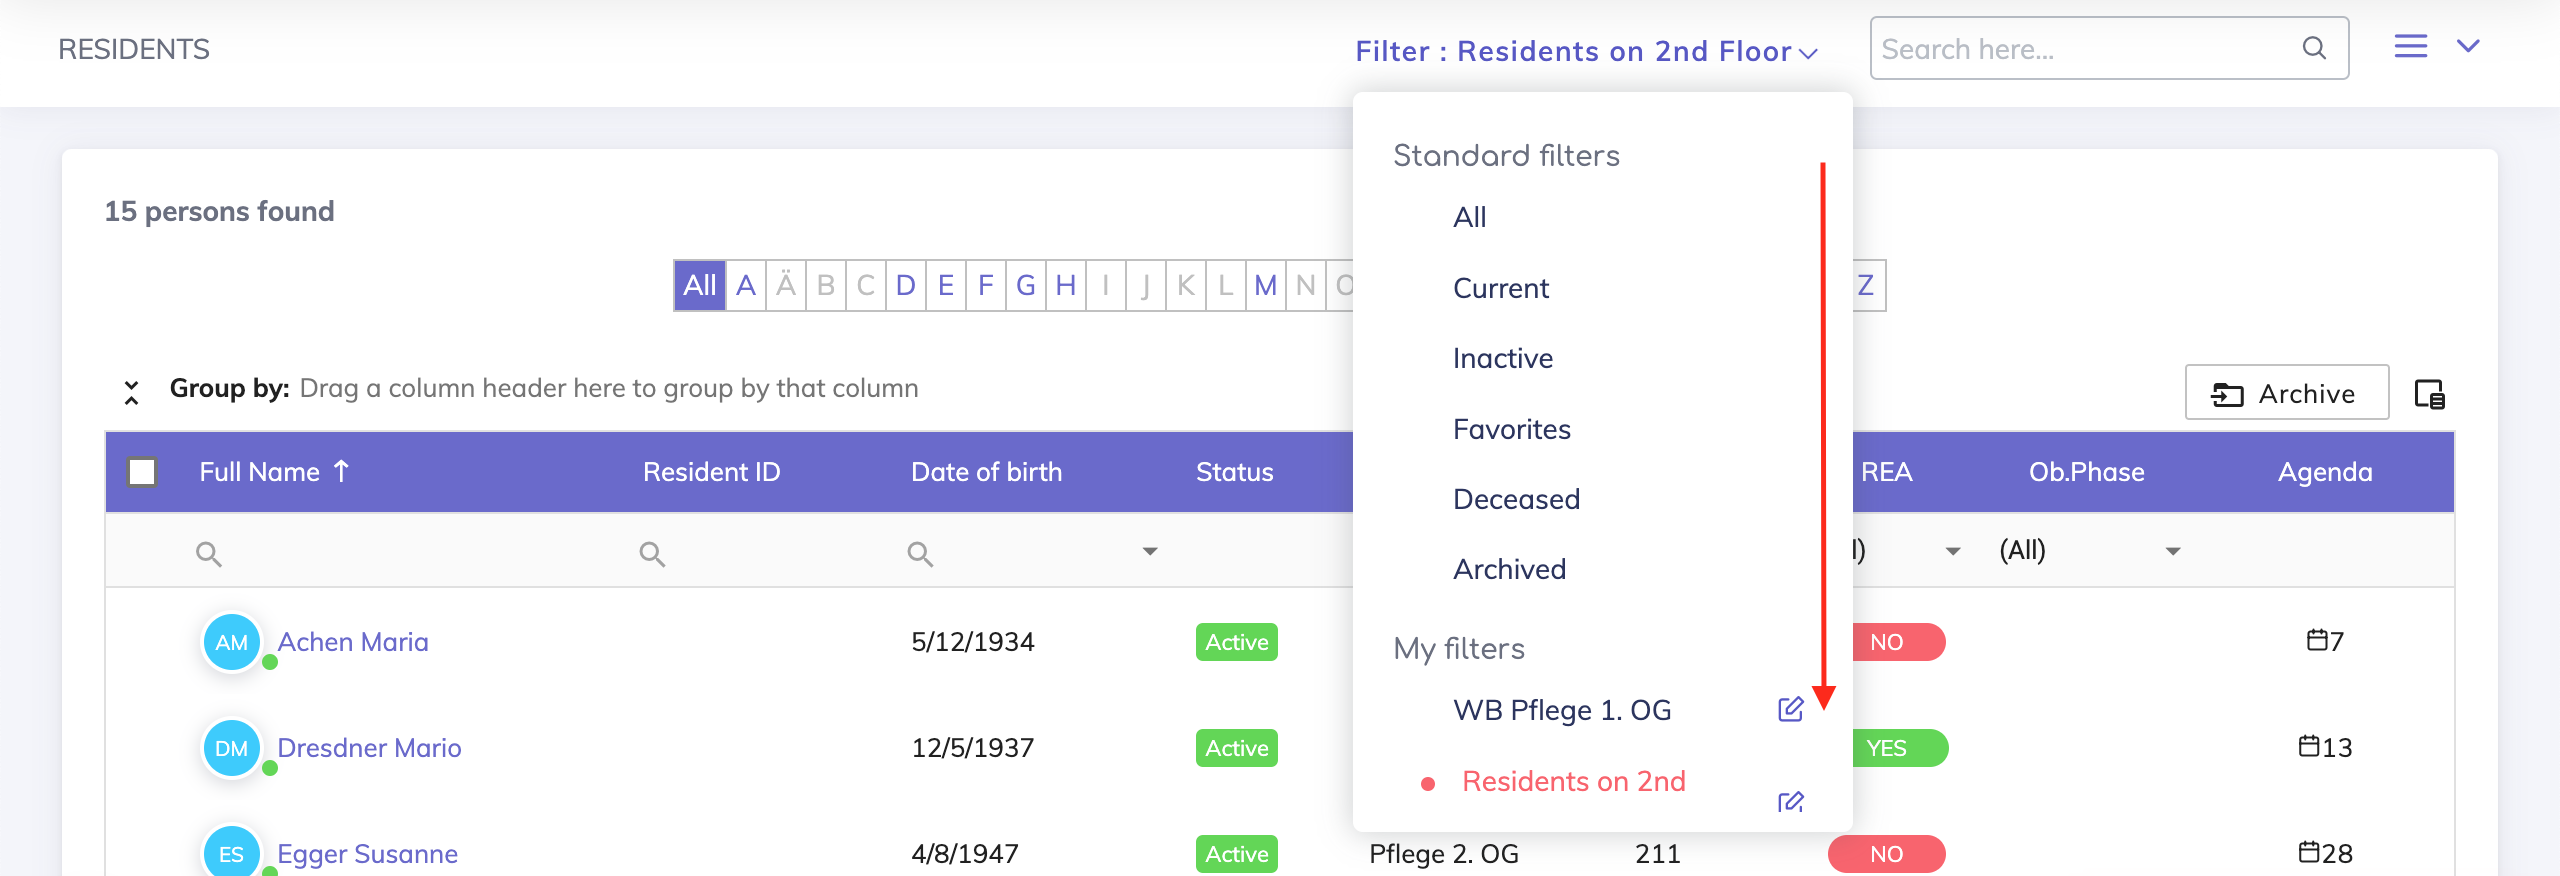
Task: Collapse groups using the arrows icon
Action: (x=131, y=392)
